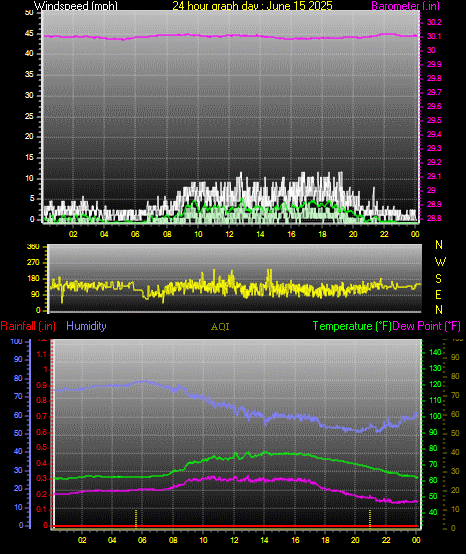Click the magenta "Dew Point (°F)" legend label
The height and width of the screenshot is (554, 466).
pos(426,326)
